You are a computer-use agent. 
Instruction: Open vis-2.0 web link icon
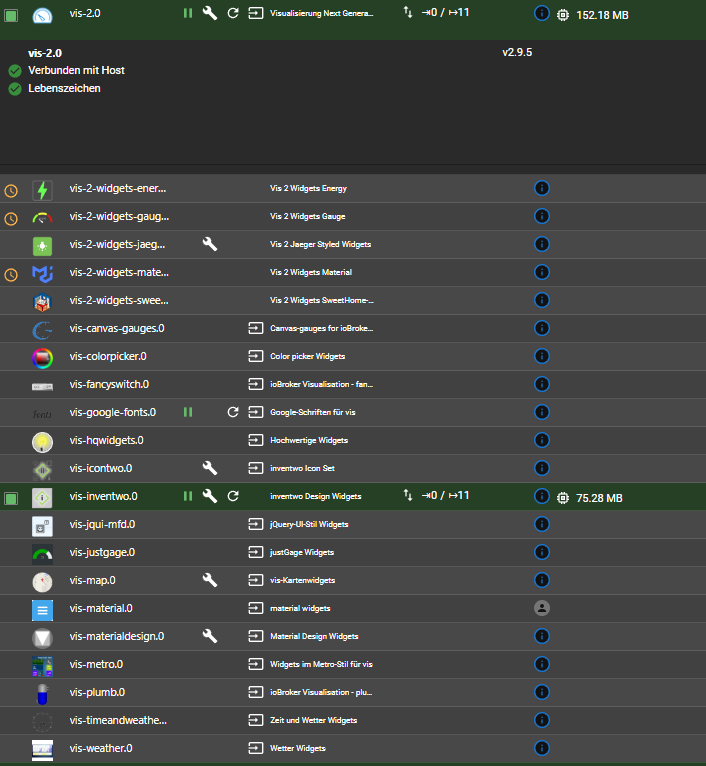(256, 13)
